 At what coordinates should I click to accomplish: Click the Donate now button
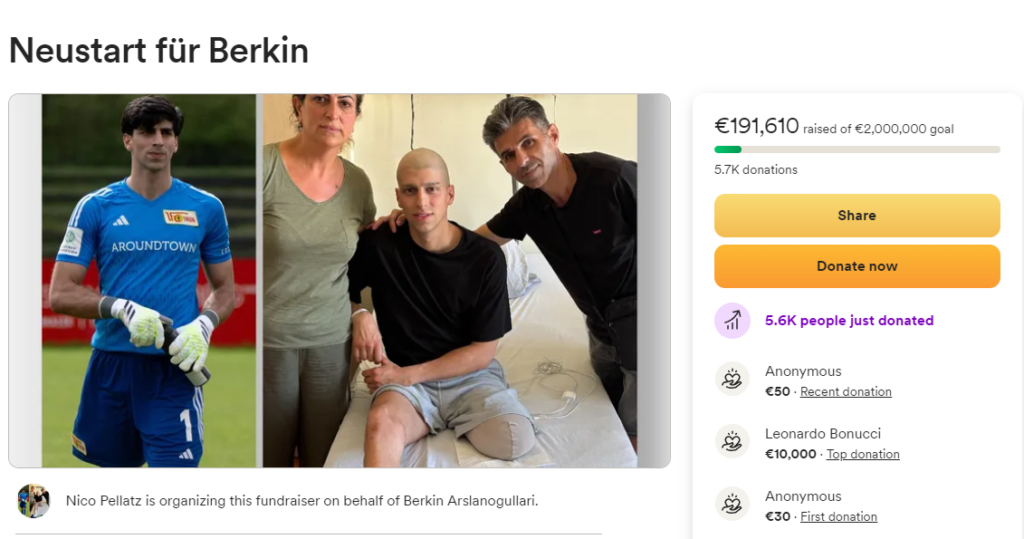(x=857, y=266)
